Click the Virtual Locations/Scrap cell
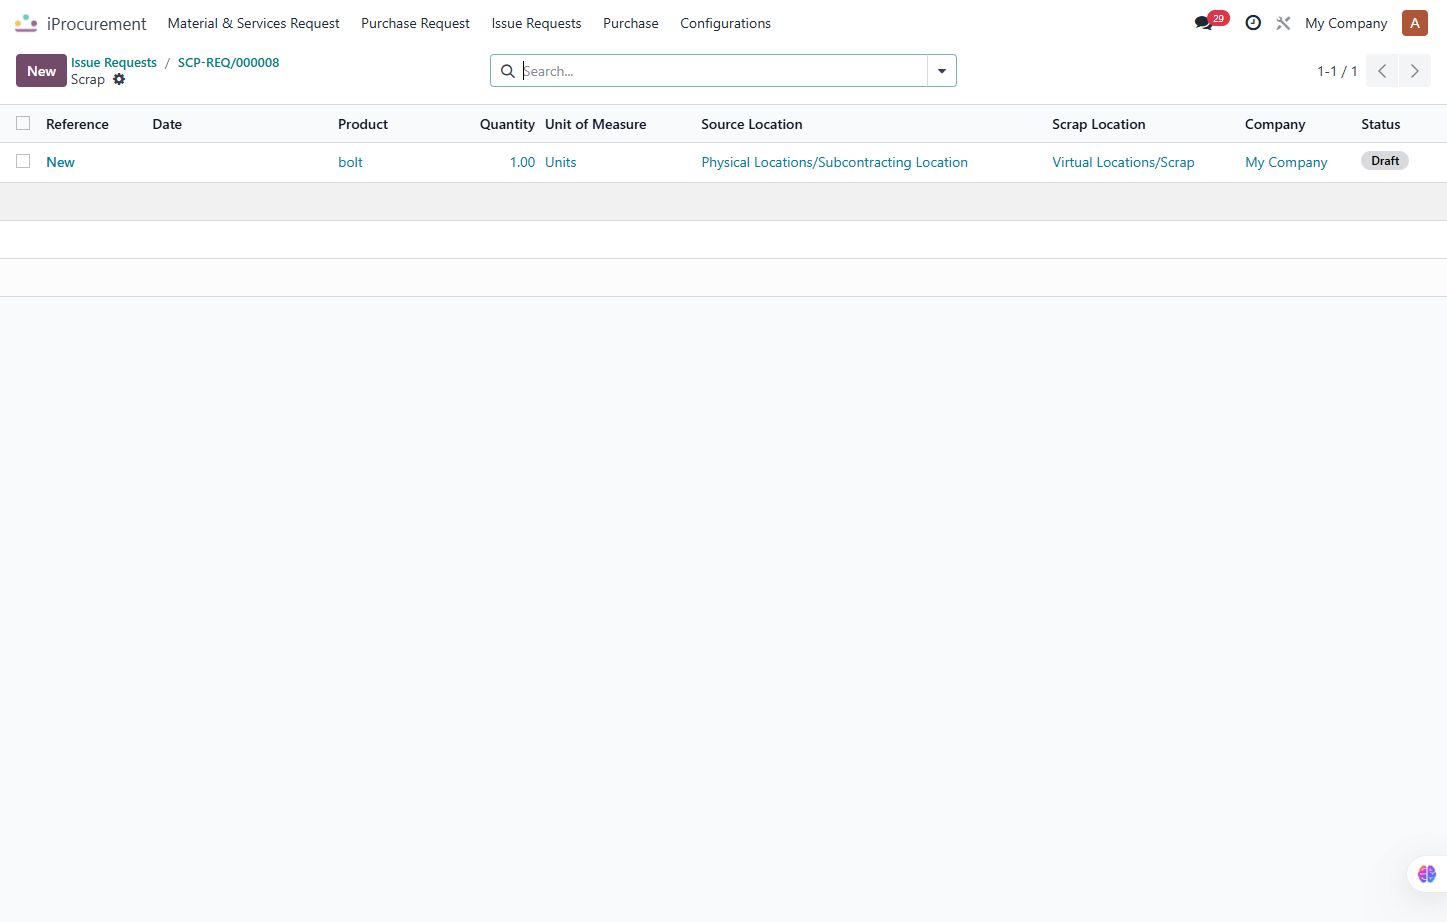Screen dimensions: 1447x922 click(x=1123, y=162)
